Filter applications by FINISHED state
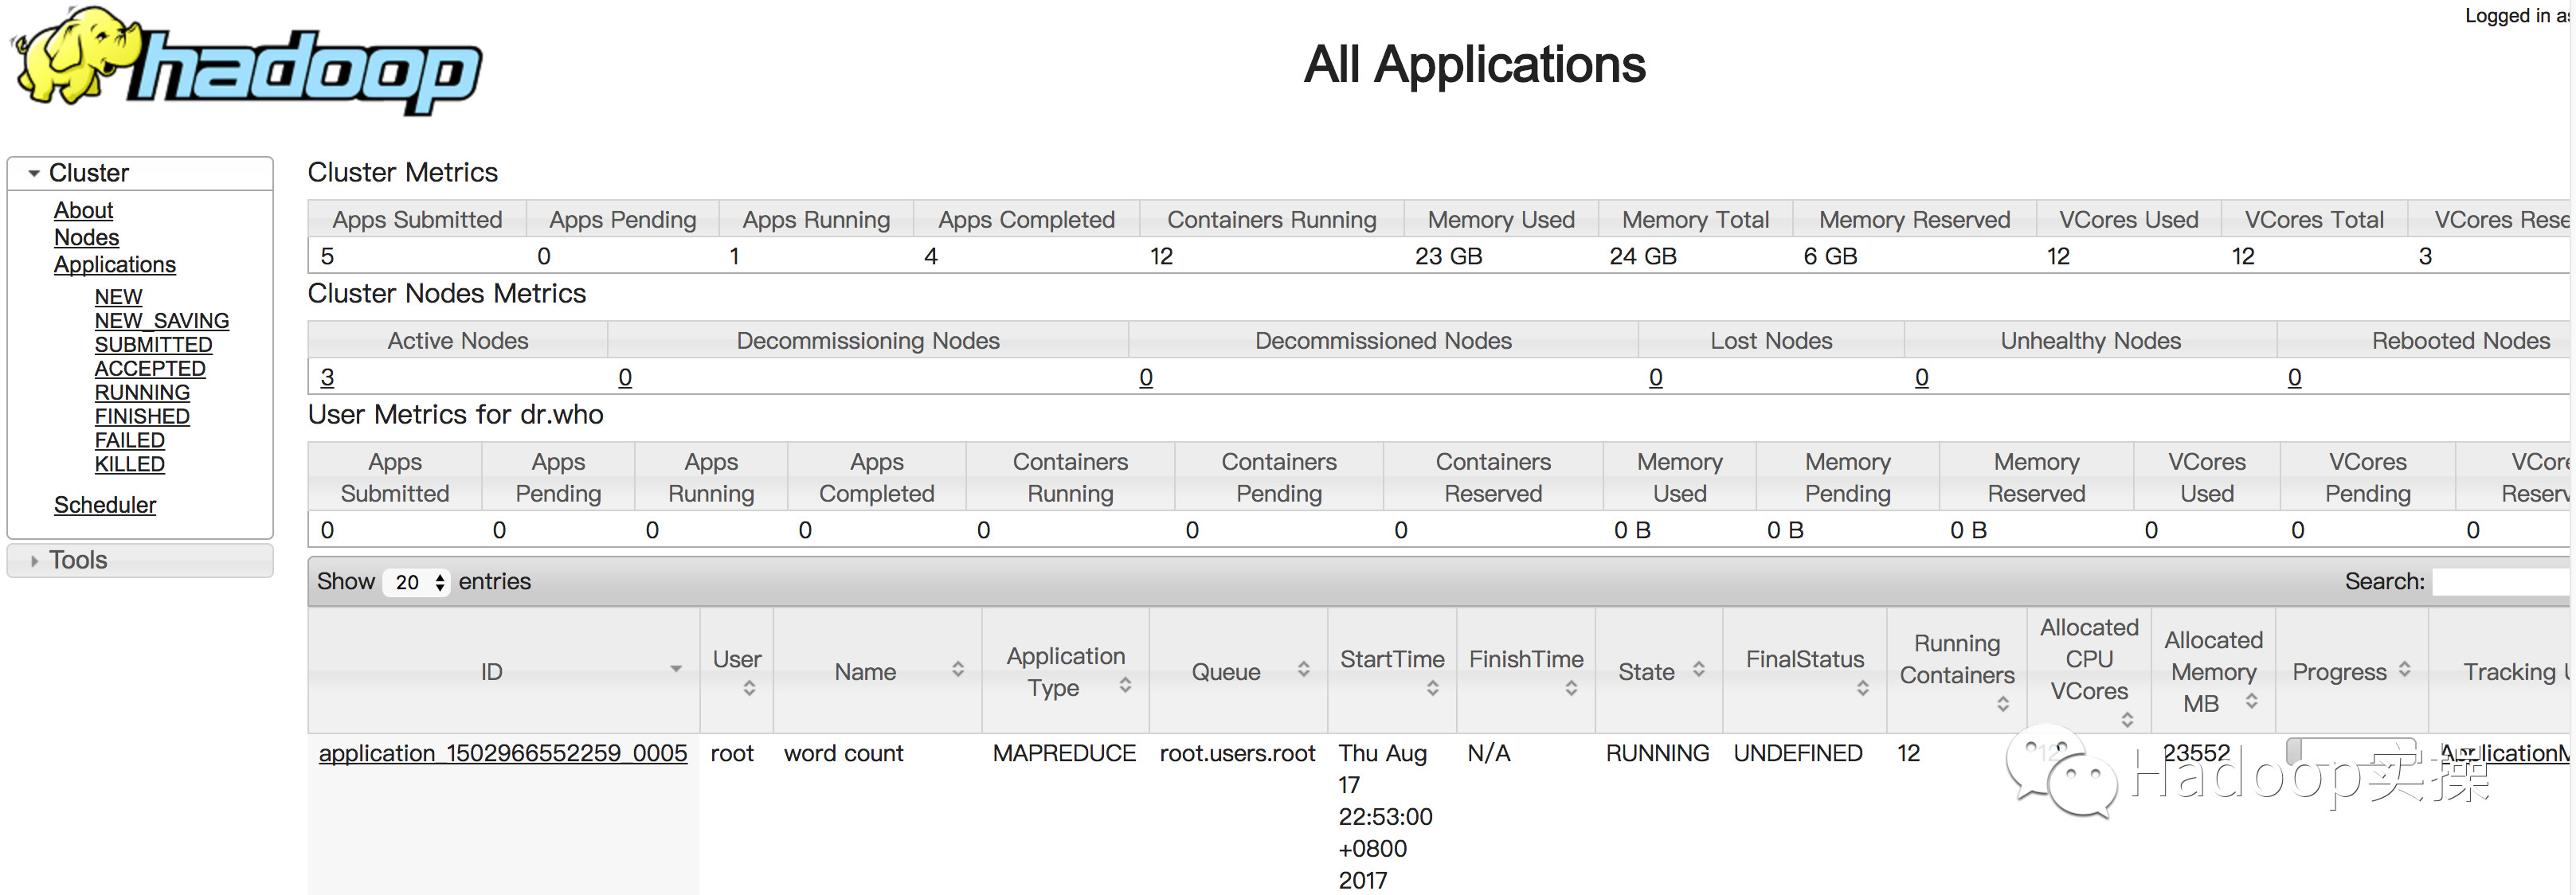The image size is (2576, 895). (142, 417)
